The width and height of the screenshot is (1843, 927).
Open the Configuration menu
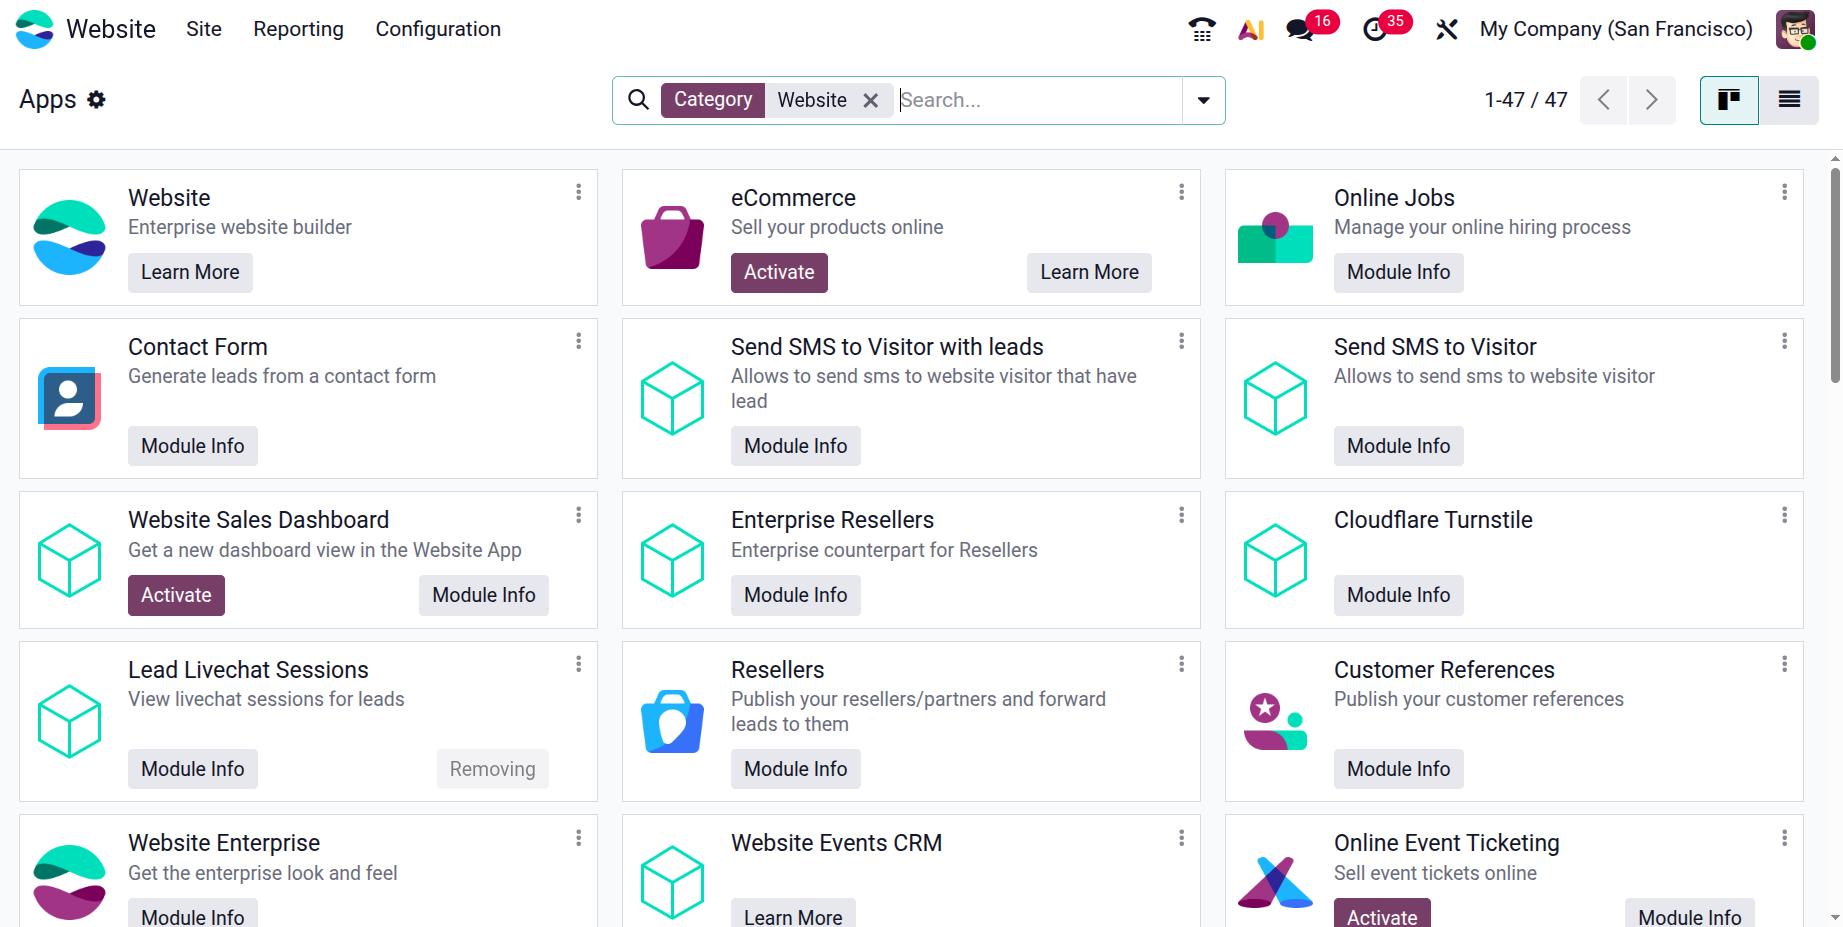coord(438,29)
